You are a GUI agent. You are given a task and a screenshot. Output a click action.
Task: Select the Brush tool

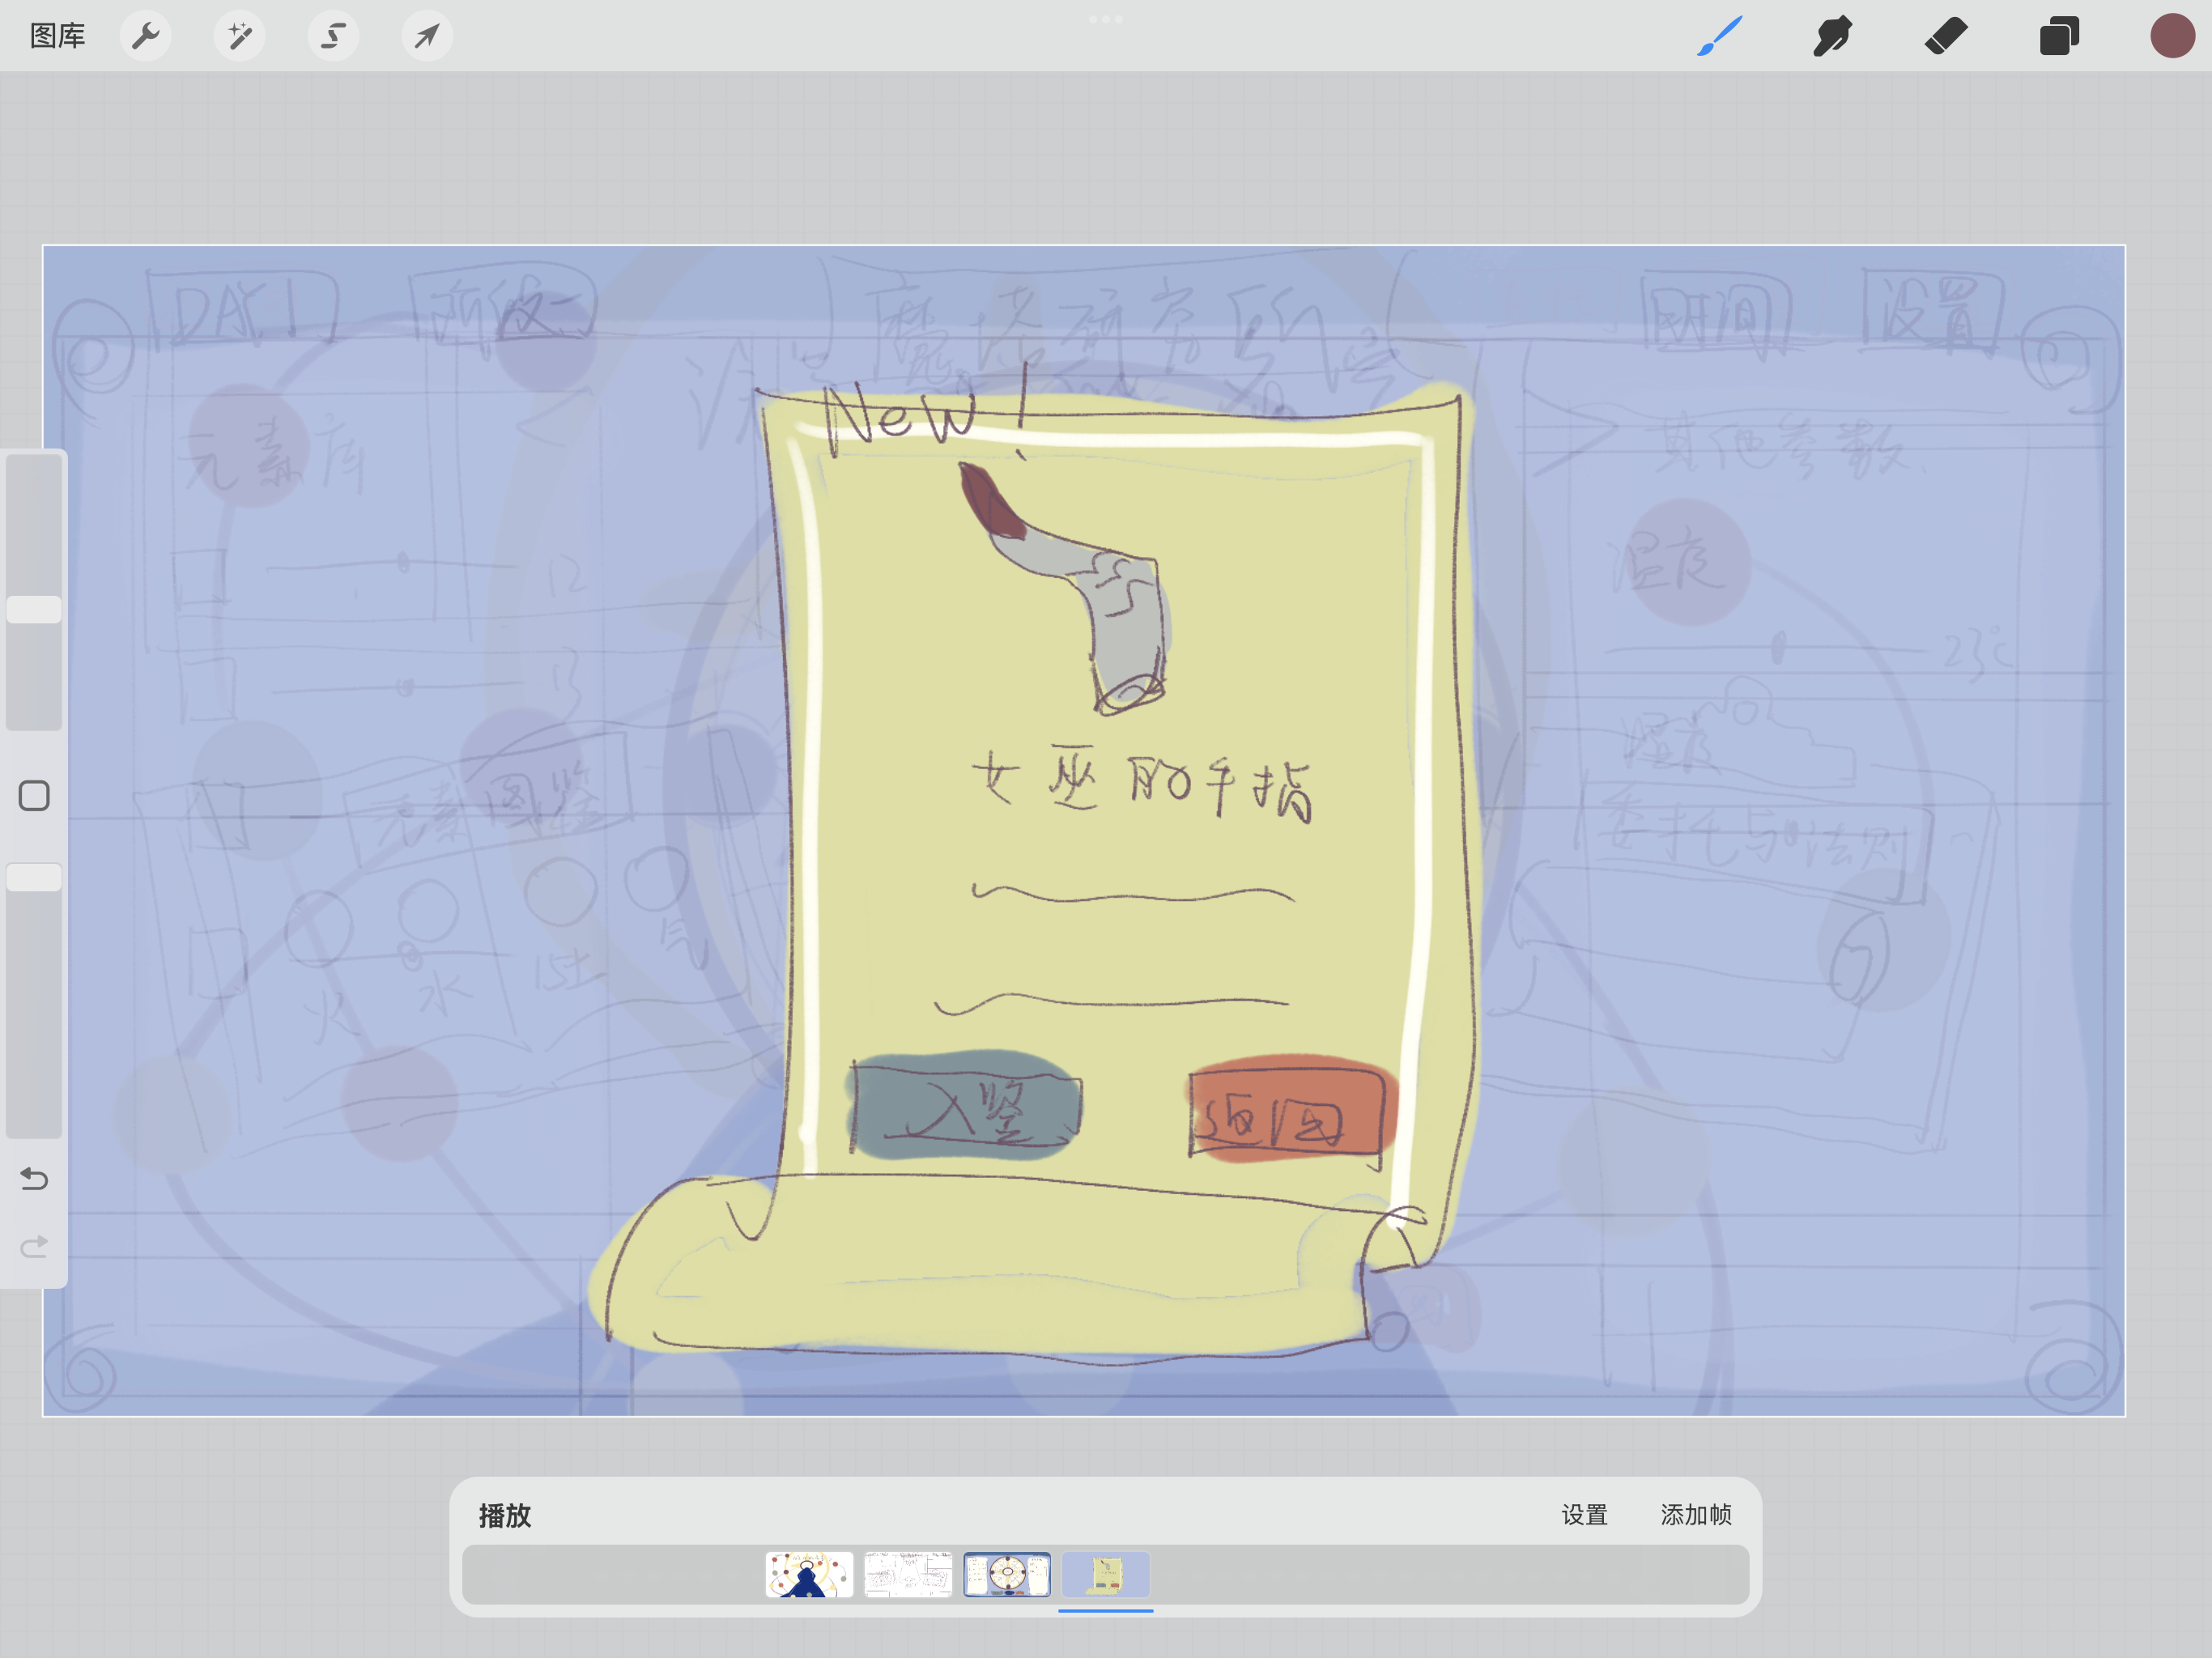tap(1720, 36)
